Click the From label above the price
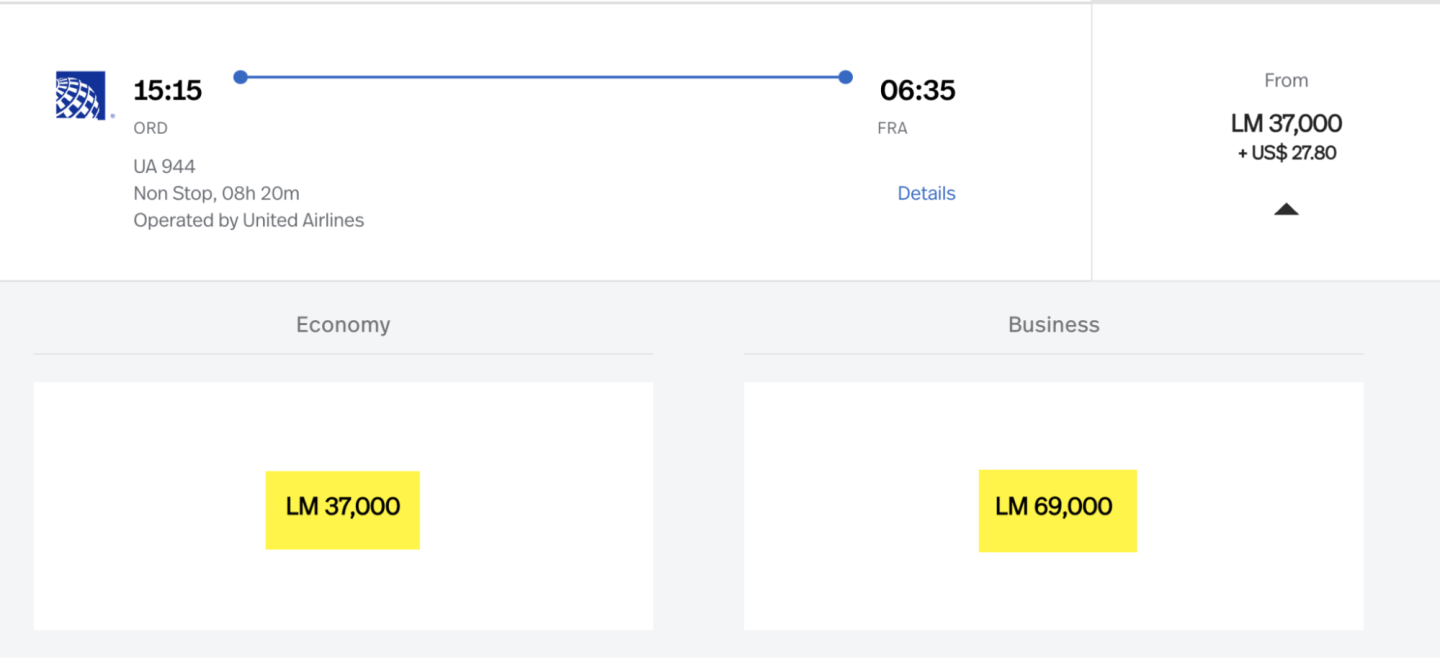This screenshot has width=1440, height=666. tap(1286, 81)
